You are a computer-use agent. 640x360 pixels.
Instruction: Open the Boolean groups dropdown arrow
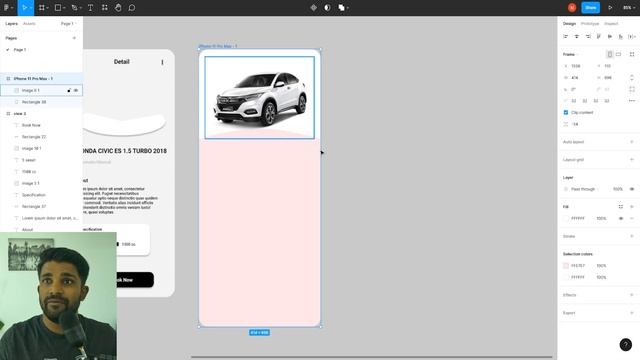tap(348, 8)
